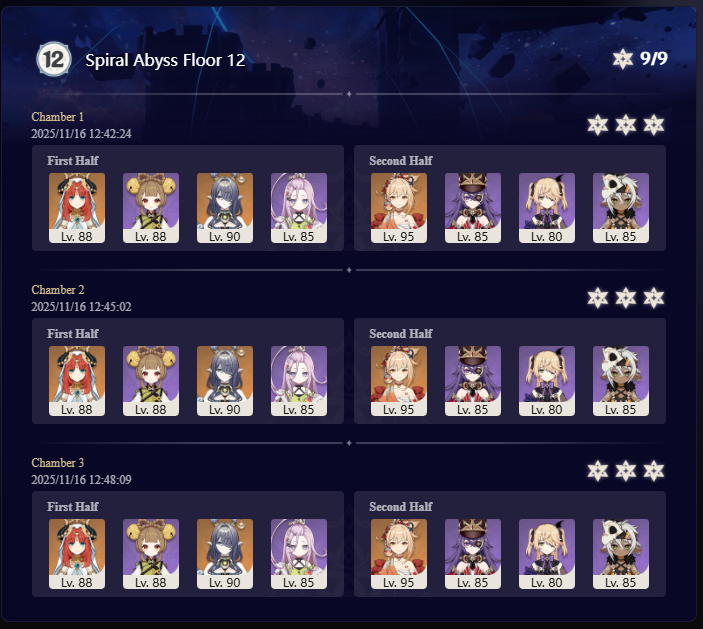703x629 pixels.
Task: Select purple-haired hat character in Chamber 3
Action: 473,554
